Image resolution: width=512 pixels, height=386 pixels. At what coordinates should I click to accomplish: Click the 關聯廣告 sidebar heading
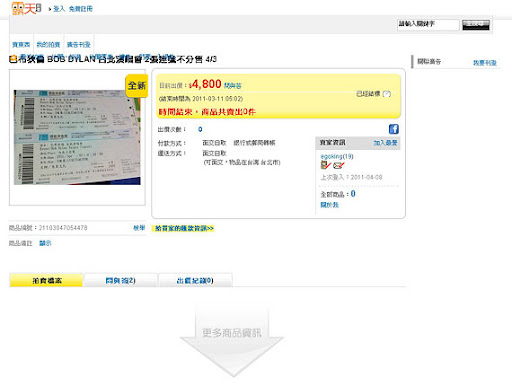click(429, 61)
